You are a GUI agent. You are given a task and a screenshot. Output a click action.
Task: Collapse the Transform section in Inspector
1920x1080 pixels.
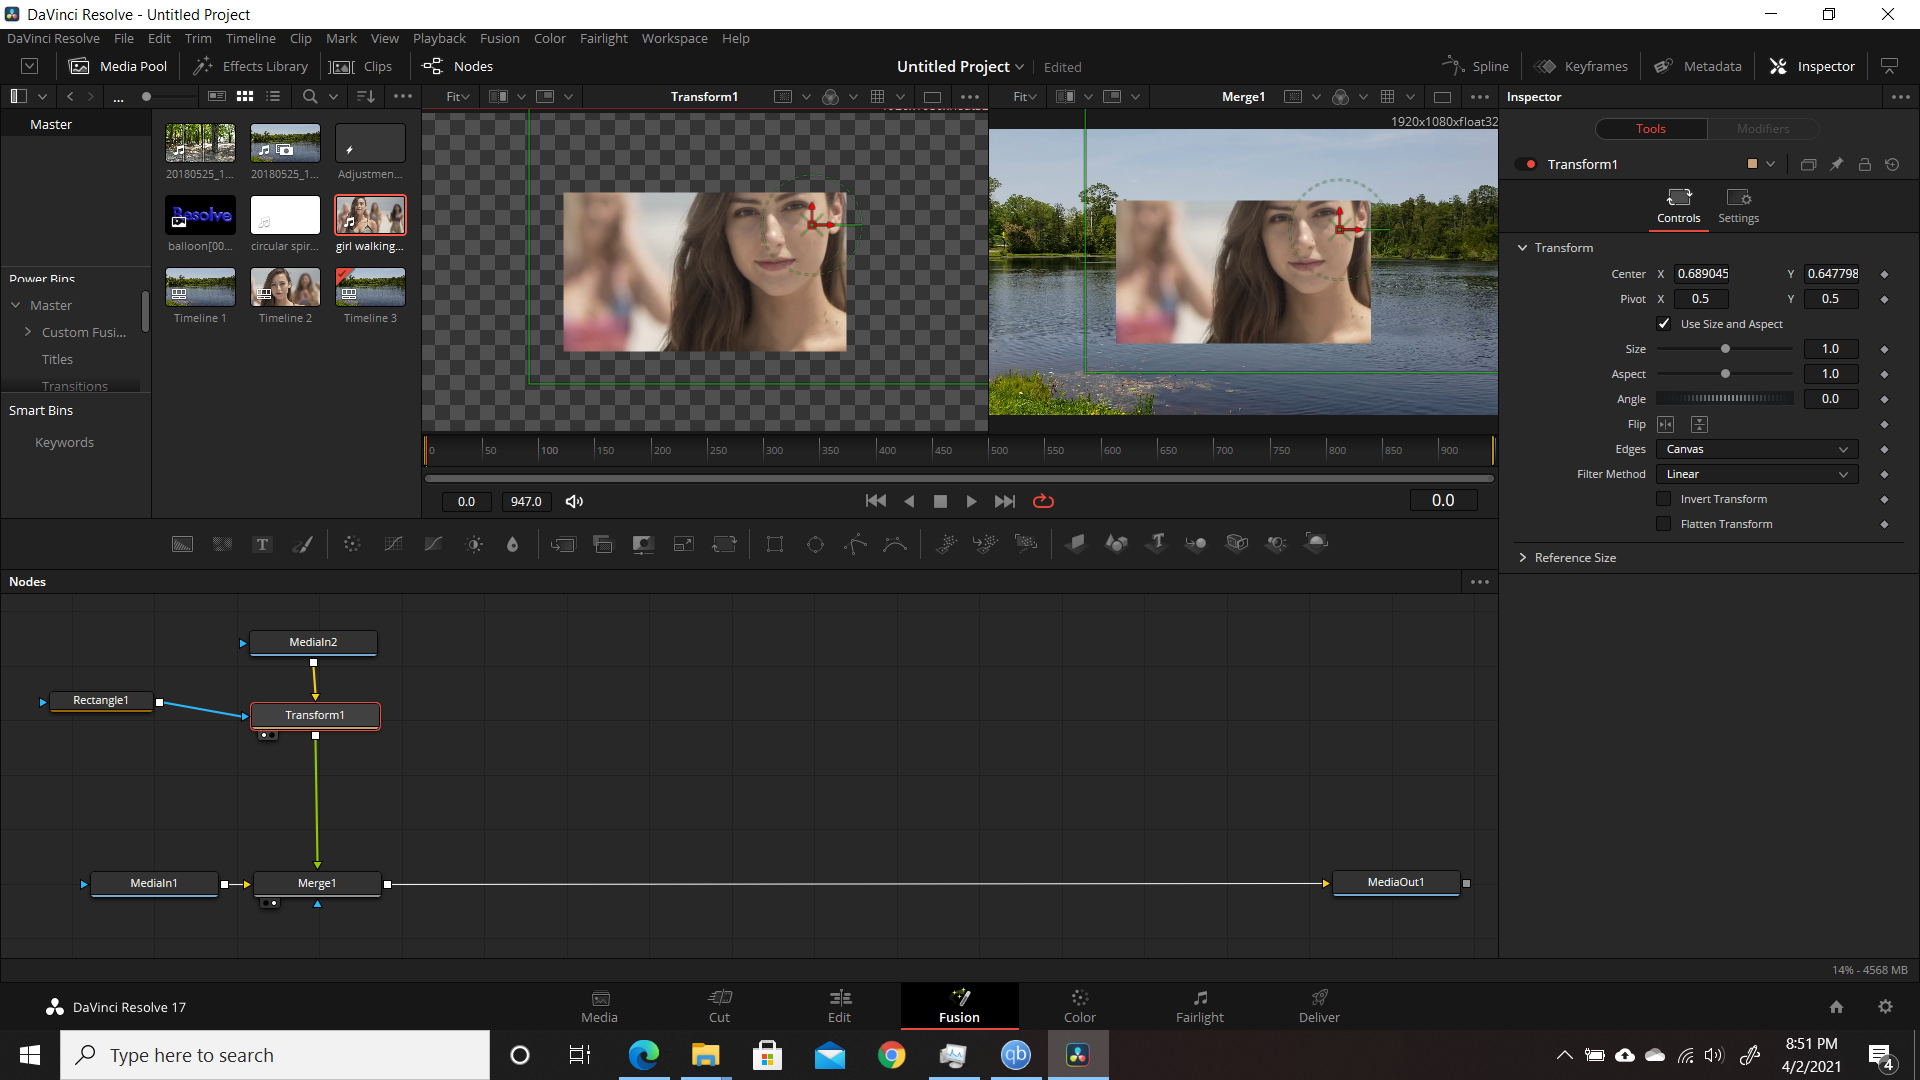click(x=1523, y=248)
